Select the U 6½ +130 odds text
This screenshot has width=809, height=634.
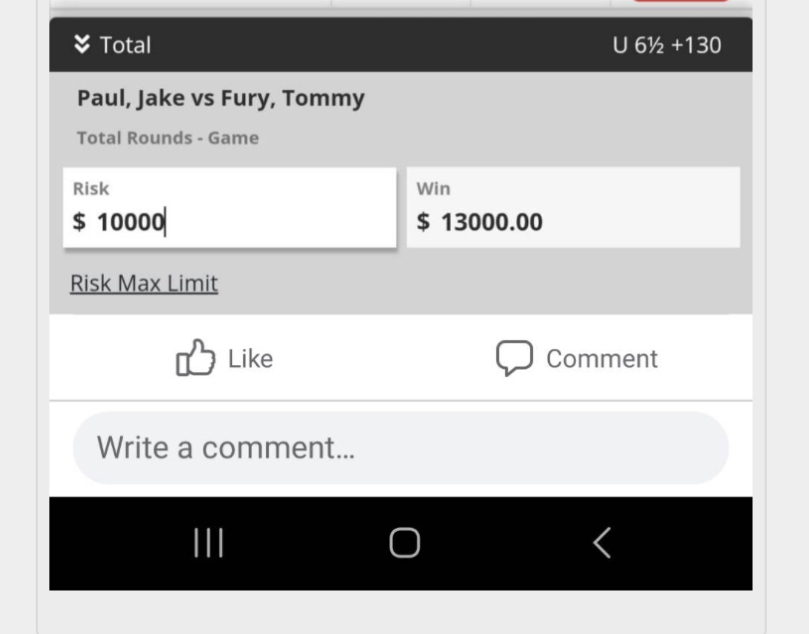[x=667, y=45]
